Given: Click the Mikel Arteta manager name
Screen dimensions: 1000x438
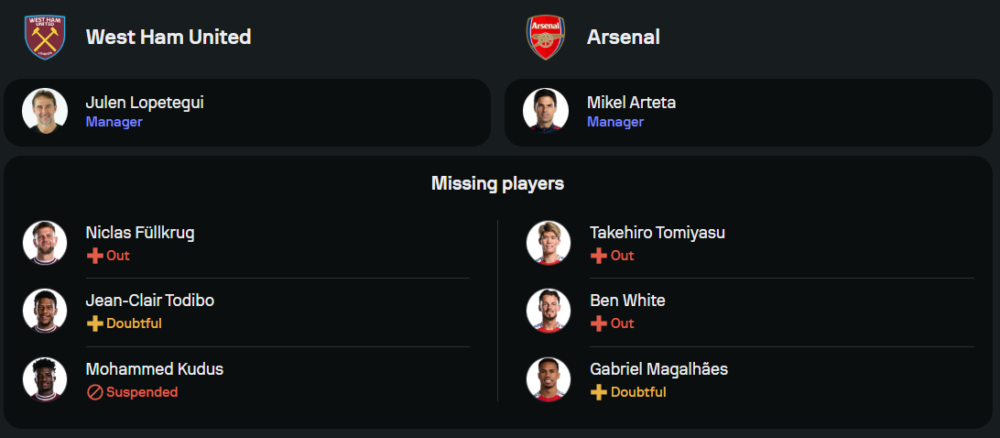Looking at the screenshot, I should (x=631, y=103).
